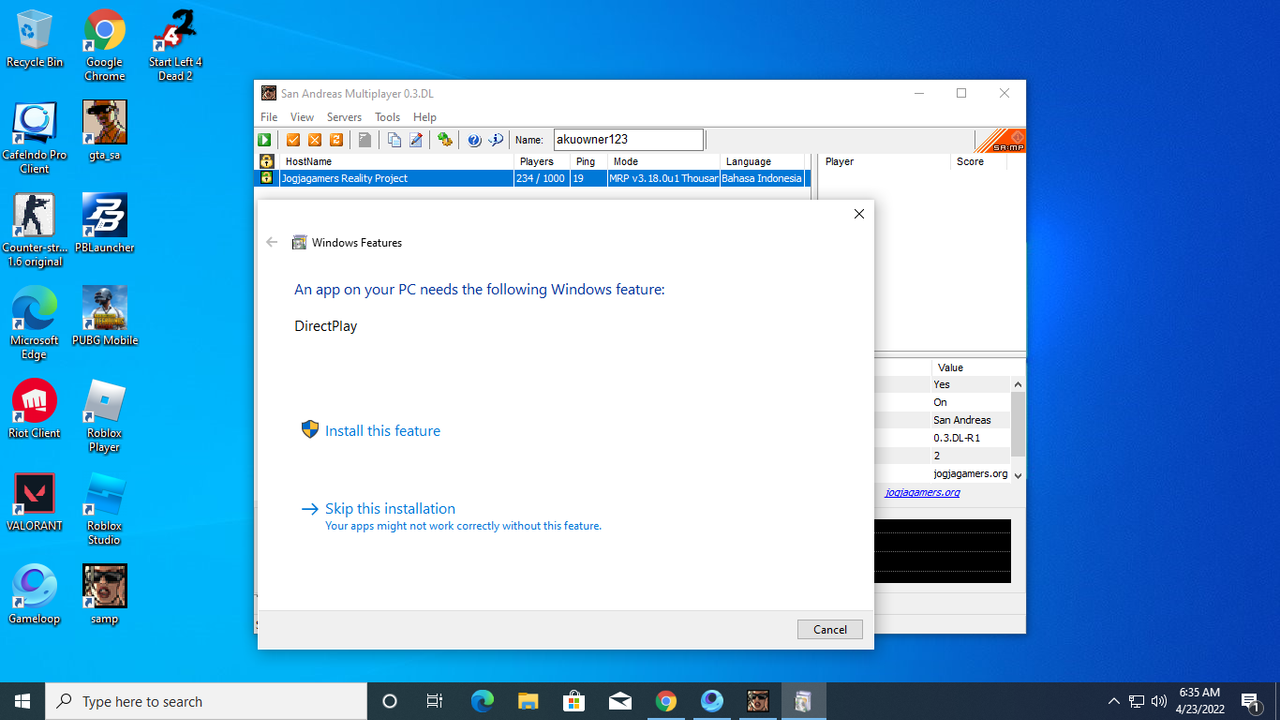Select CafeIndo Pro Client desktop icon
Viewport: 1280px width, 720px height.
(34, 138)
